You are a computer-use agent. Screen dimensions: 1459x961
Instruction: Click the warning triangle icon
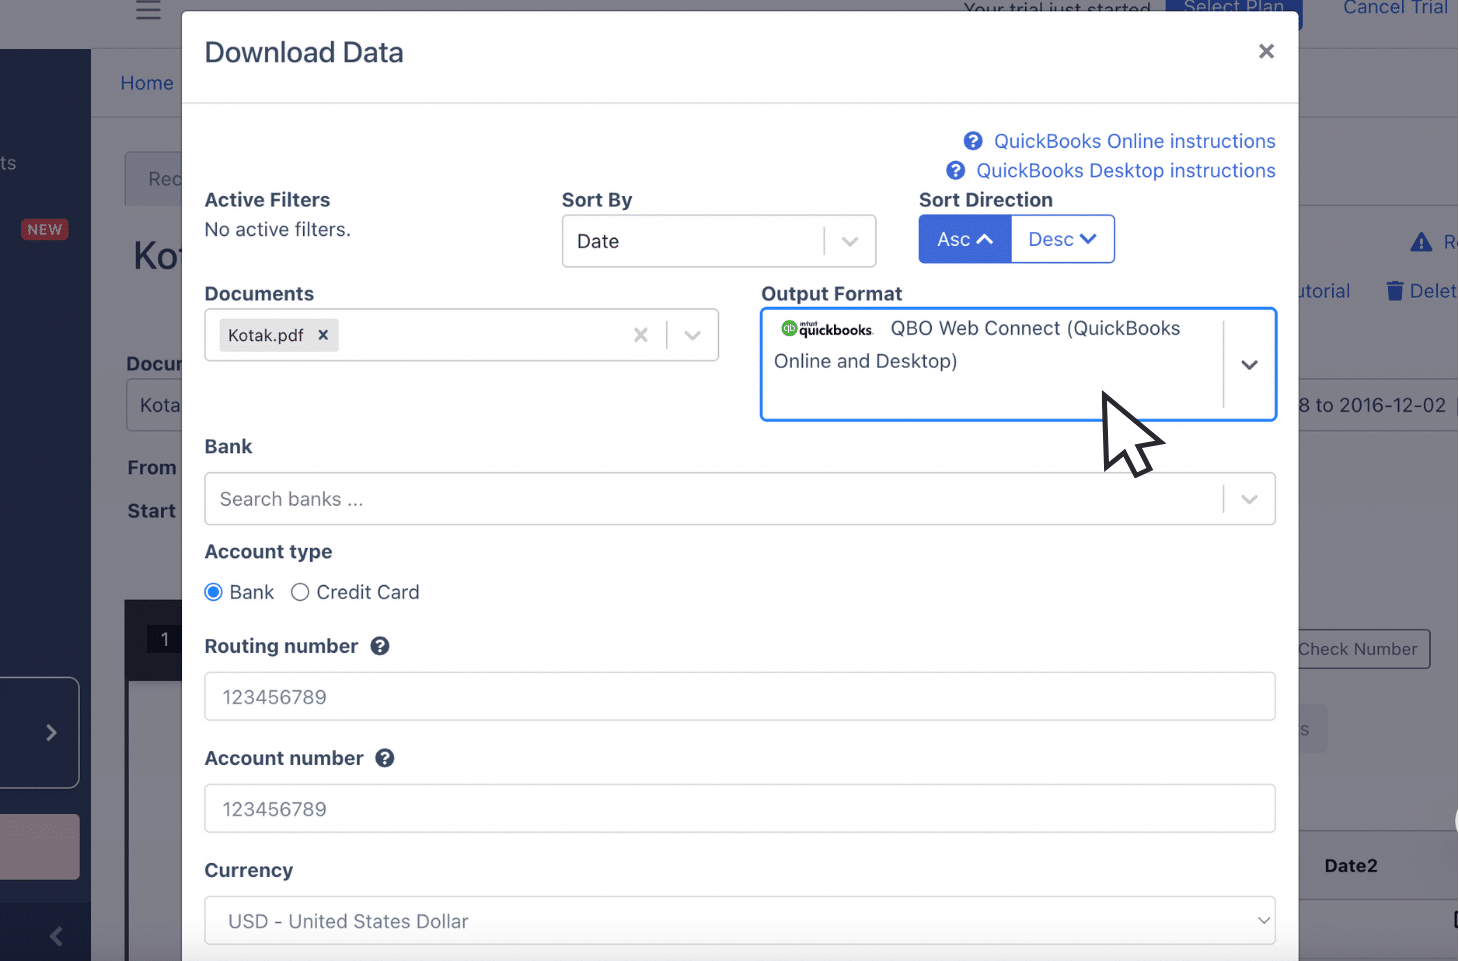tap(1421, 242)
